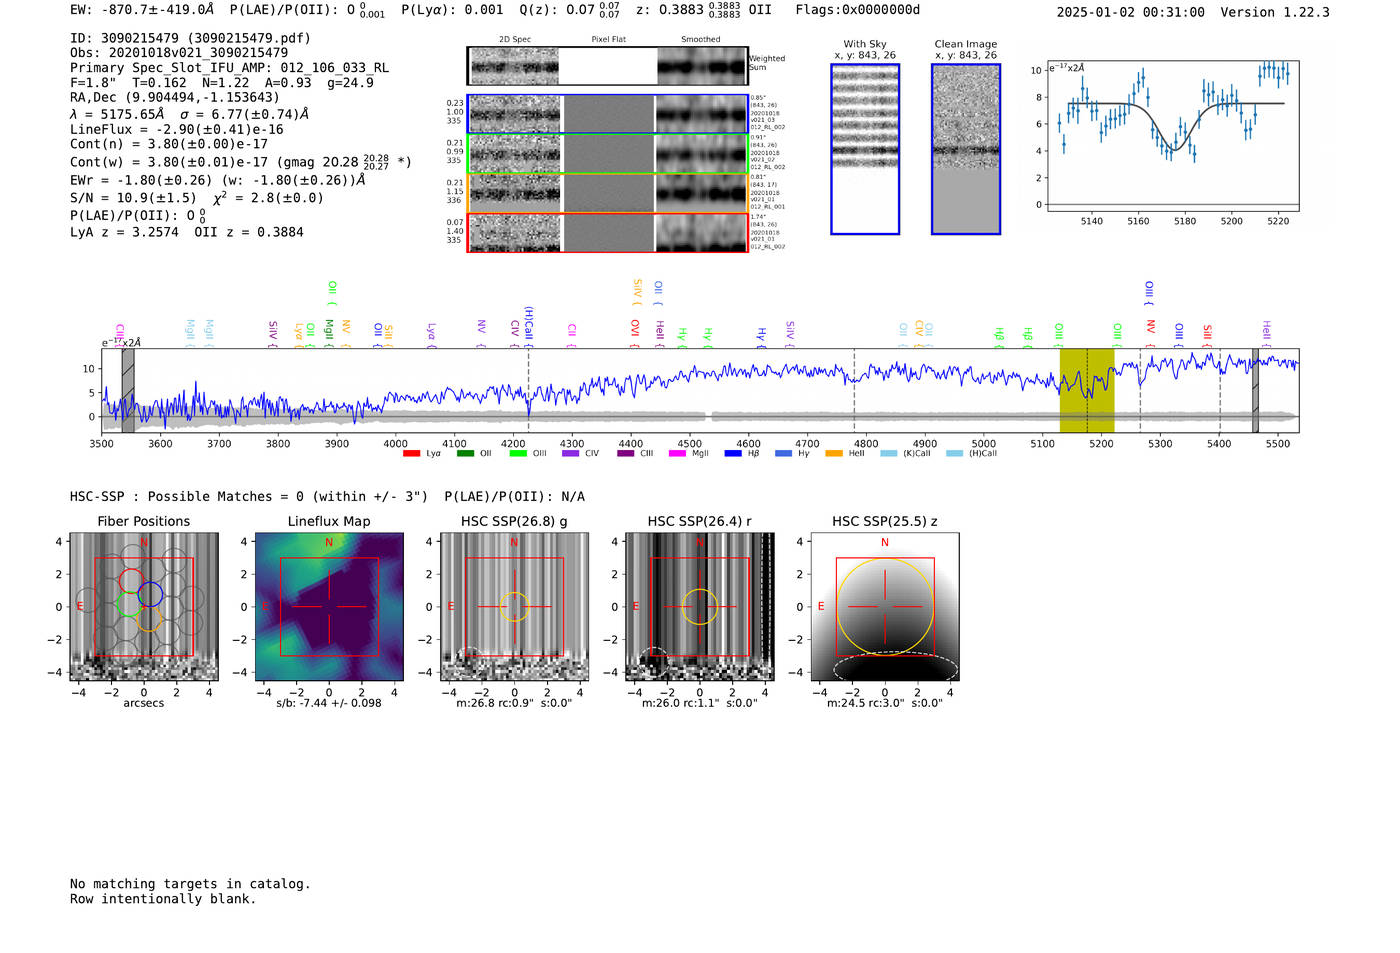Select the orange HeII legend swatch
The height and width of the screenshot is (953, 1400).
[x=834, y=454]
